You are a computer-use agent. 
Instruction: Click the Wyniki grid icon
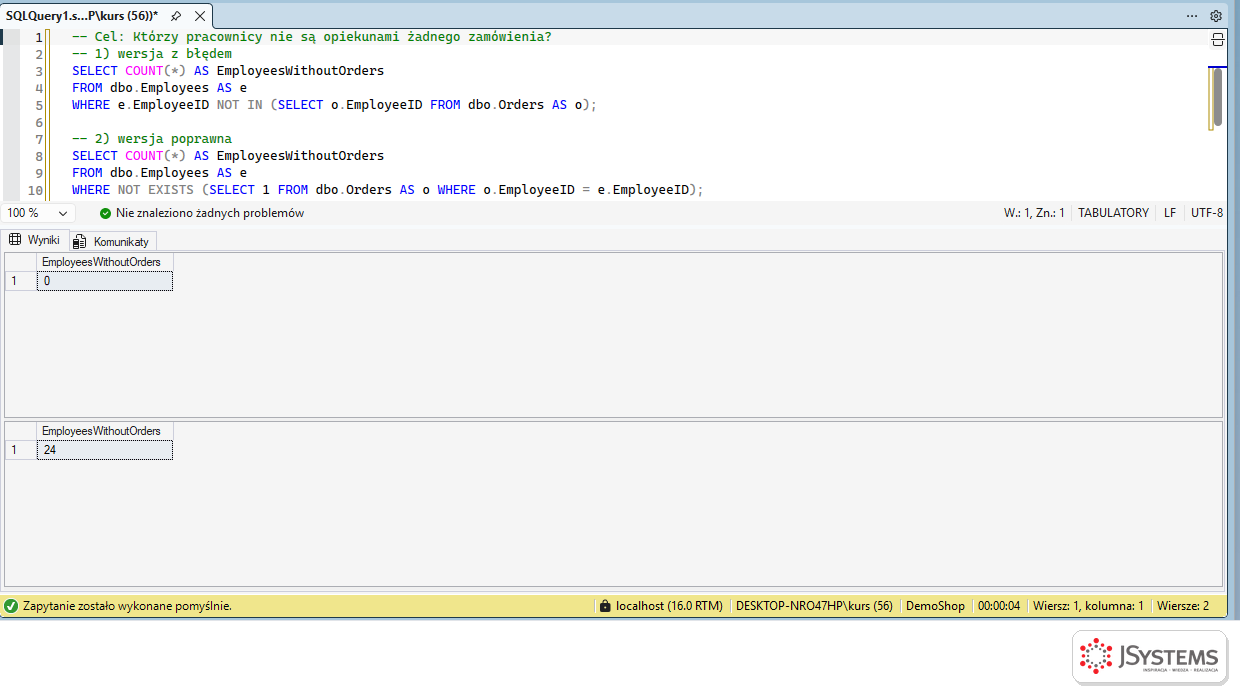click(x=15, y=240)
